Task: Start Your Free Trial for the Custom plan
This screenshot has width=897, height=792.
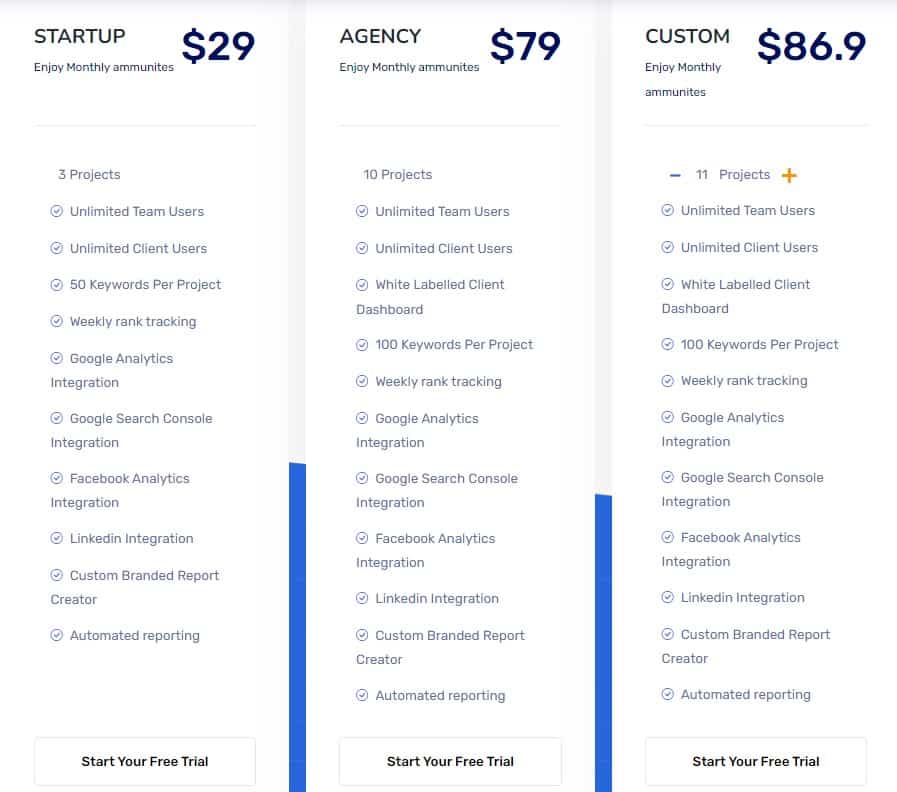Action: coord(755,761)
